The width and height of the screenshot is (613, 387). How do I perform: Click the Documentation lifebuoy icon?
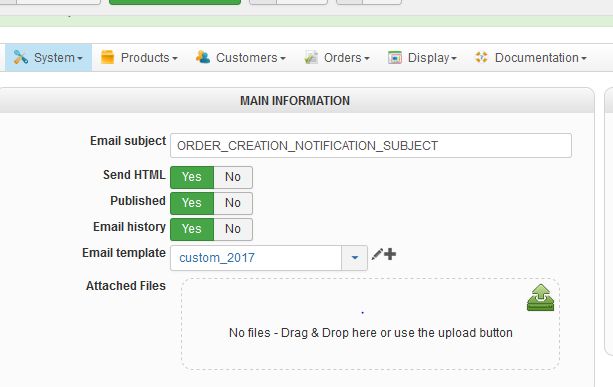482,57
